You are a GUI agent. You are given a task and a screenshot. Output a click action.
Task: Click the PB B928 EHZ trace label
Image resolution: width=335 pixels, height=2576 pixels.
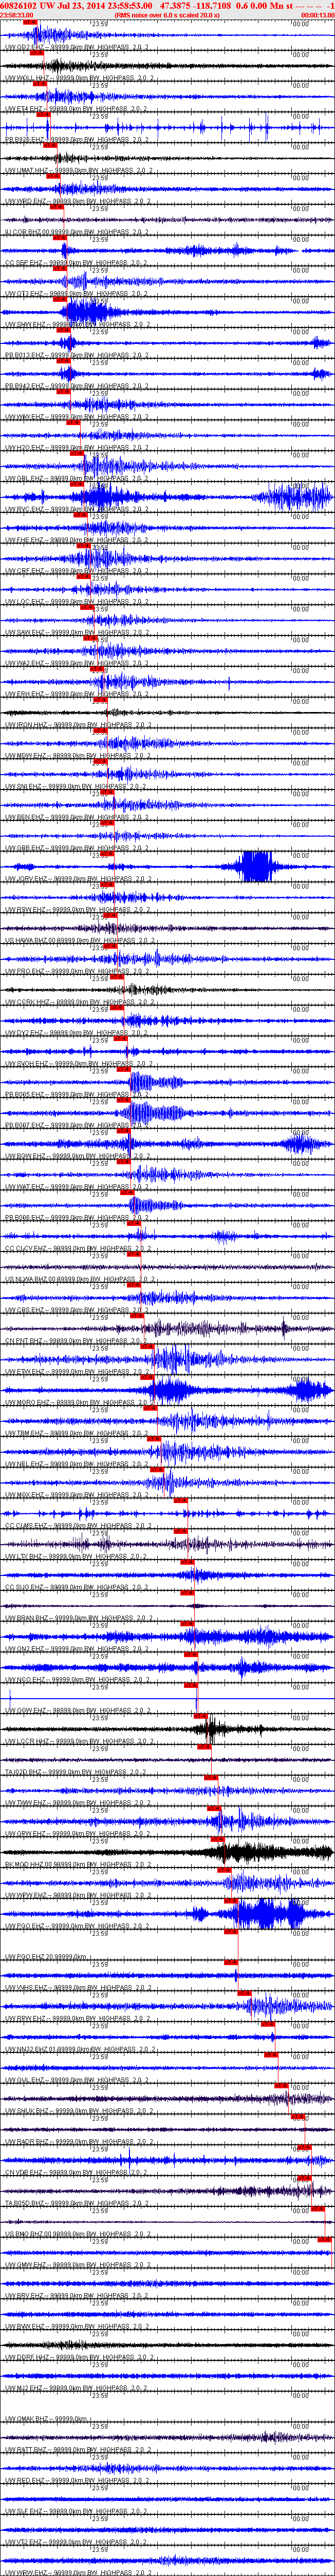(77, 140)
